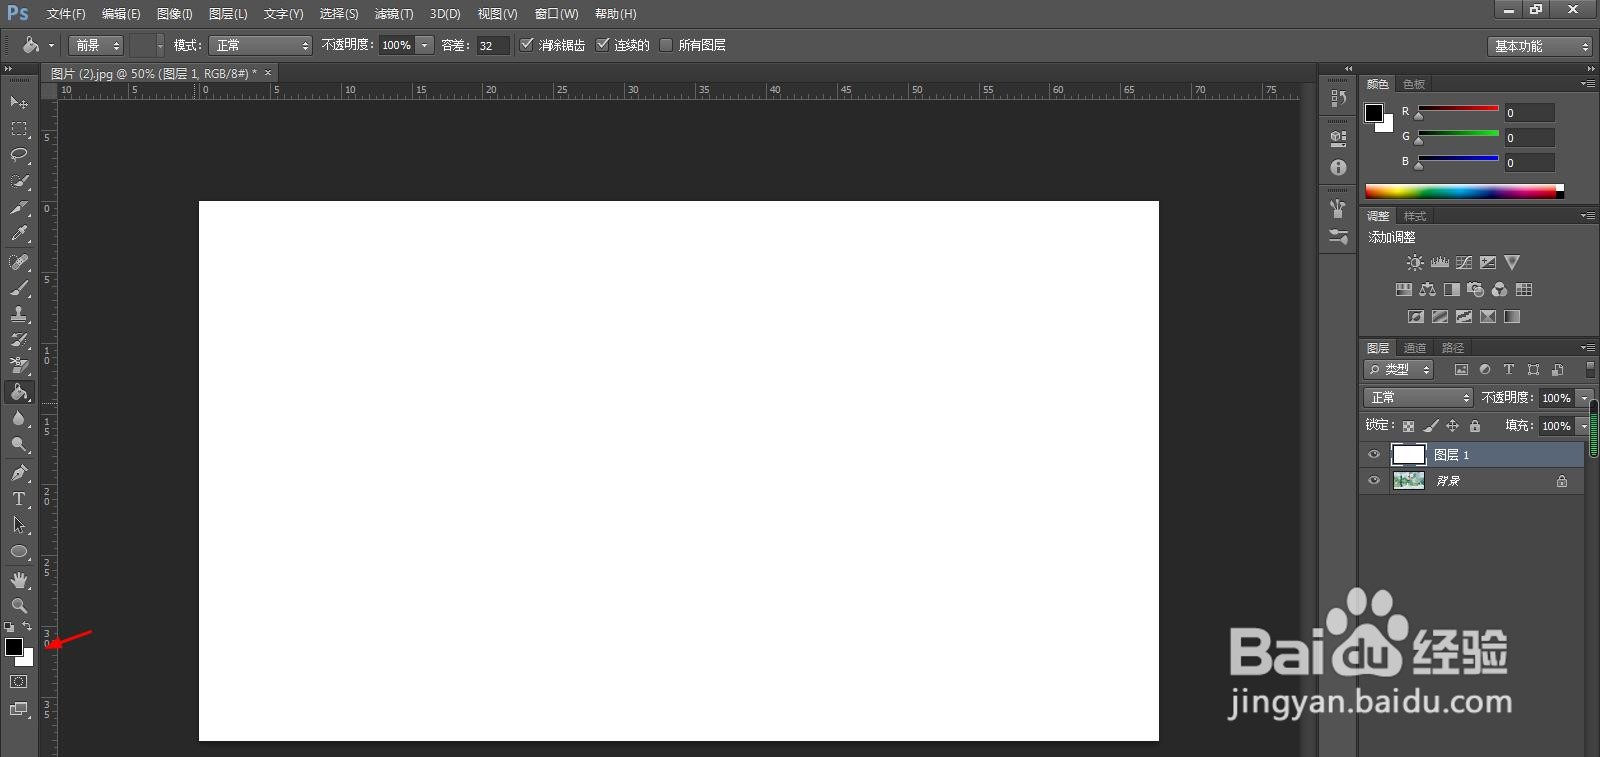Select the Eyedropper tool
The height and width of the screenshot is (757, 1600).
[19, 234]
